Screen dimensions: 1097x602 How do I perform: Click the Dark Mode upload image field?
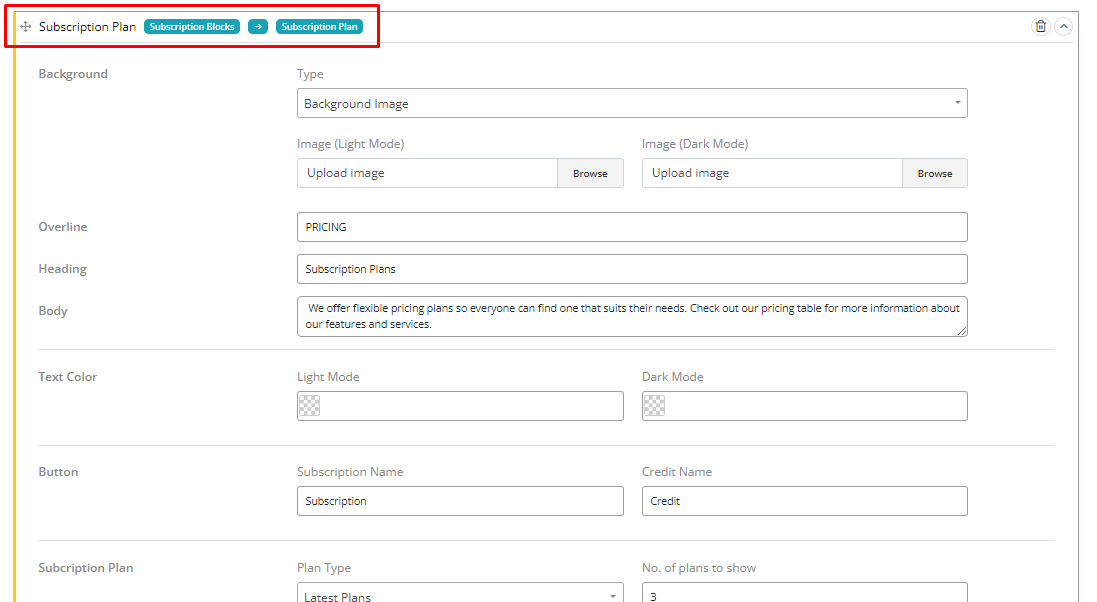[772, 173]
